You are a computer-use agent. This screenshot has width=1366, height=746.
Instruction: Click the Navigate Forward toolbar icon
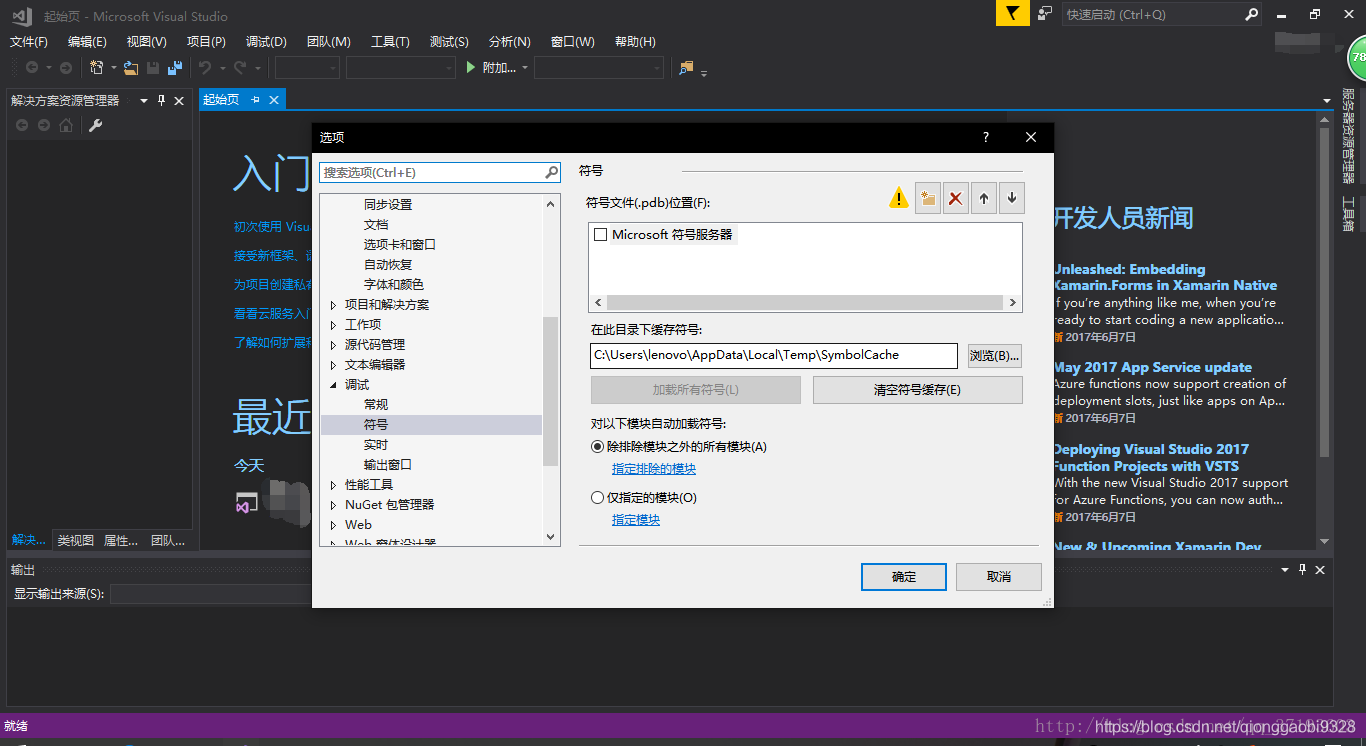pyautogui.click(x=66, y=68)
